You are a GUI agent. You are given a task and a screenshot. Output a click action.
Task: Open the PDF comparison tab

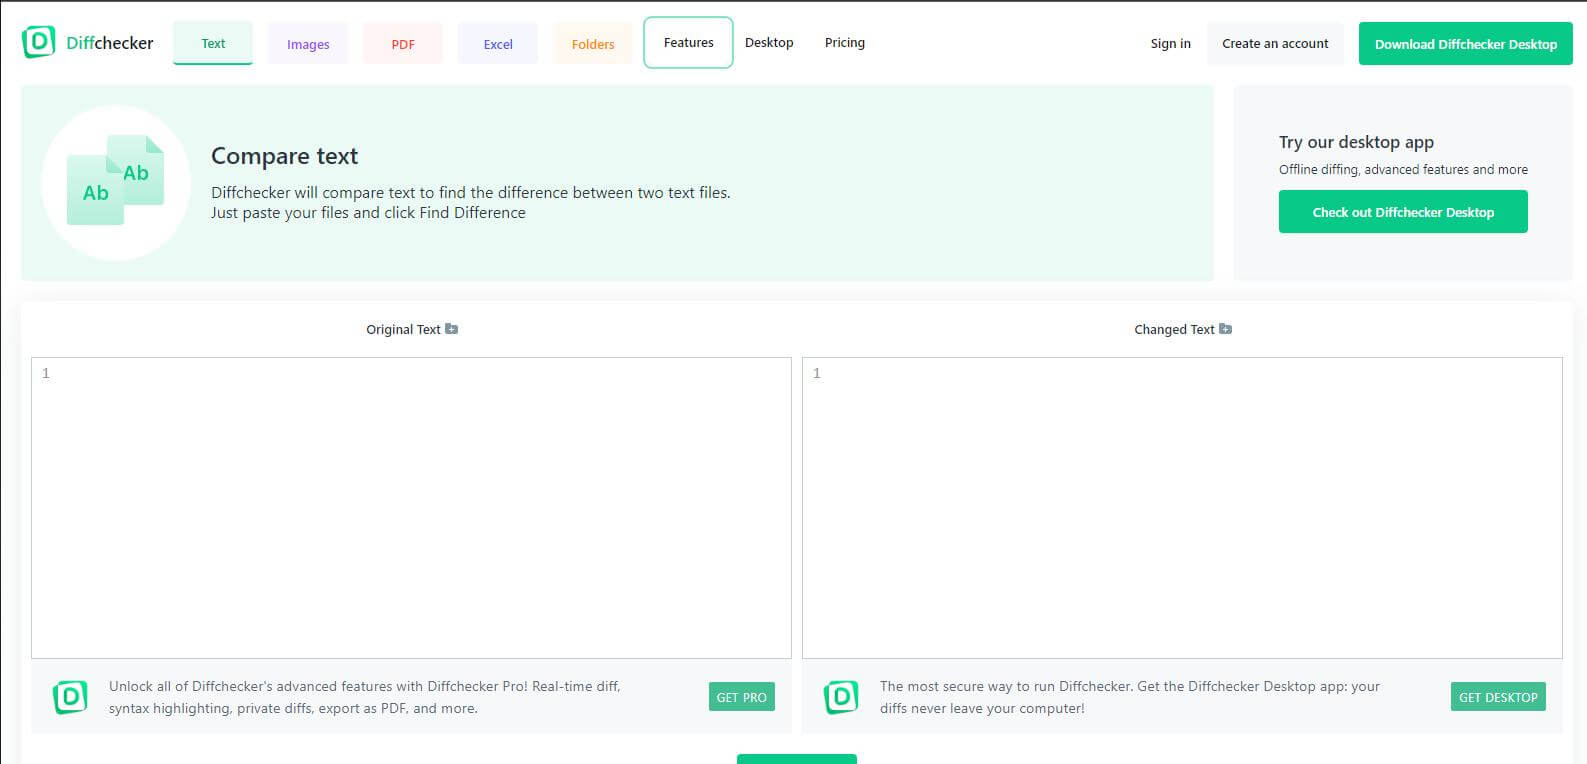pyautogui.click(x=403, y=44)
